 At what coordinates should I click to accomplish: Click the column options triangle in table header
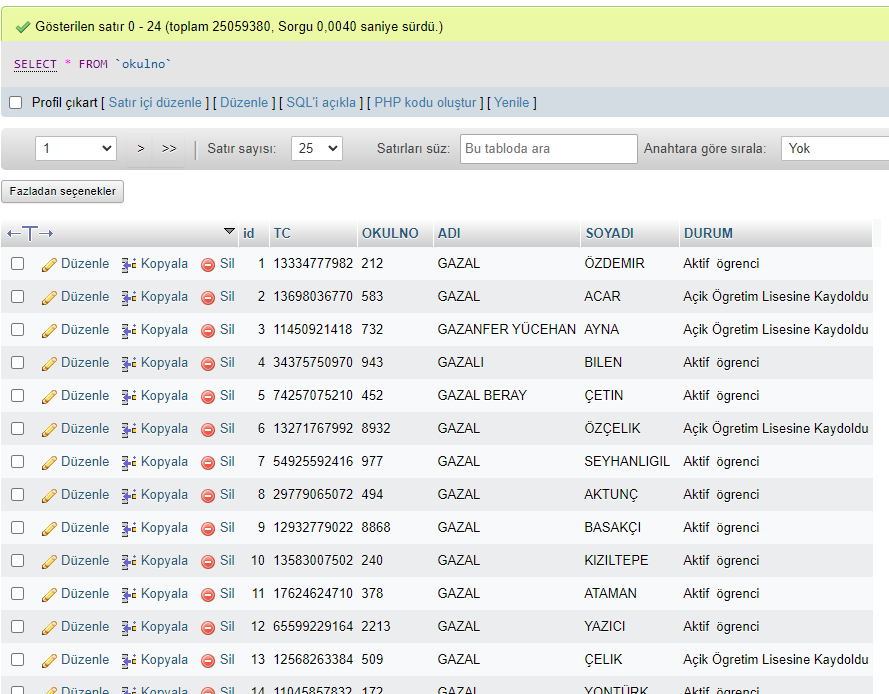tap(229, 231)
